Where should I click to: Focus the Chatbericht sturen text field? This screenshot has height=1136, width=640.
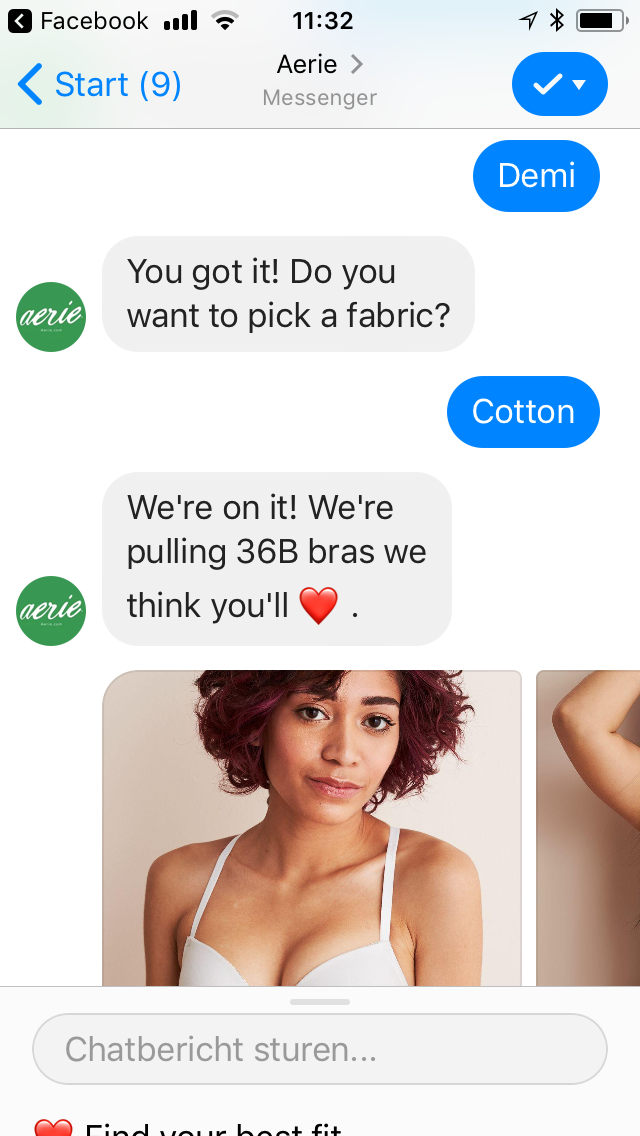[x=320, y=1049]
